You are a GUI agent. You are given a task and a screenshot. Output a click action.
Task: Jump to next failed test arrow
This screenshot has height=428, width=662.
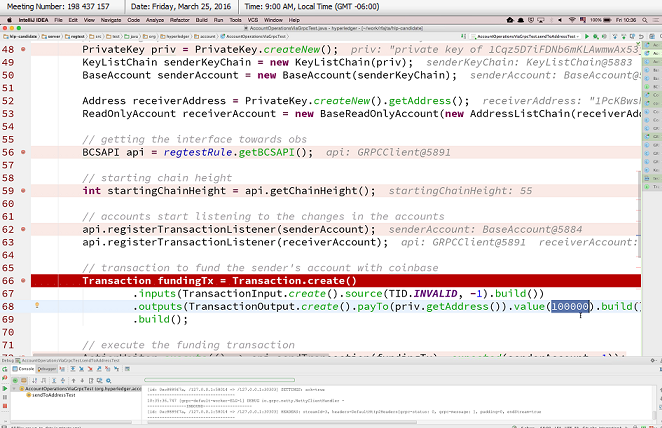[x=82, y=380]
